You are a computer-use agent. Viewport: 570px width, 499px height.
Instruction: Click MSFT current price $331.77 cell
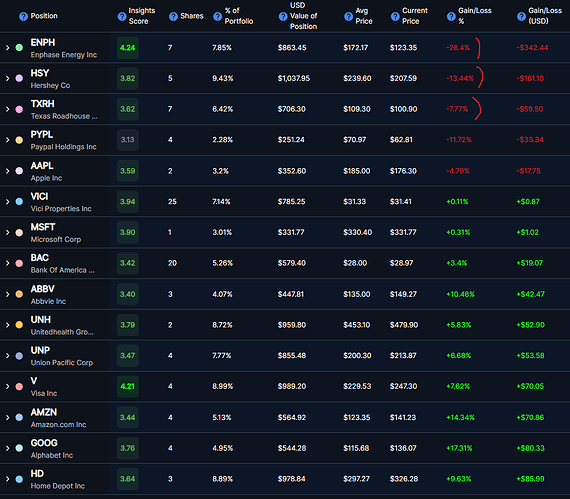[403, 232]
